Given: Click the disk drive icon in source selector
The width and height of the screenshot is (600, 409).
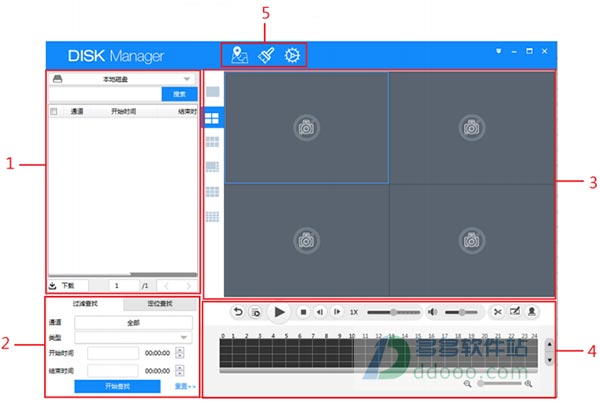Looking at the screenshot, I should tap(57, 79).
